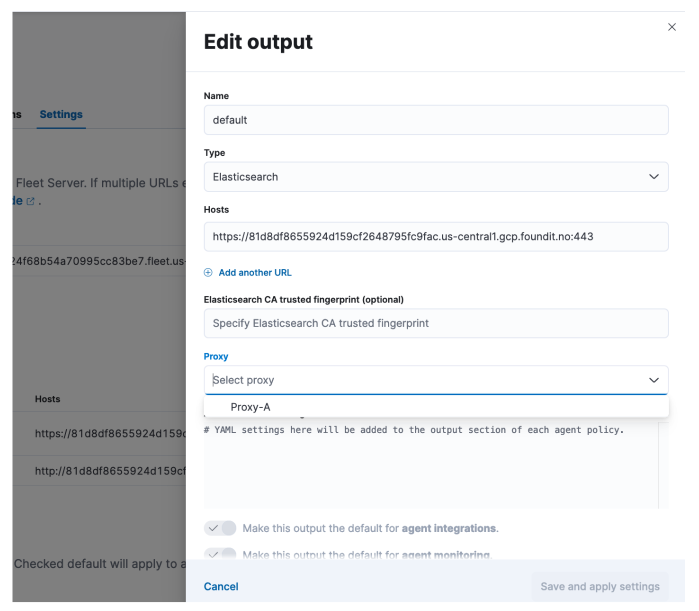Click Save and apply settings
The image size is (699, 611).
click(x=600, y=586)
